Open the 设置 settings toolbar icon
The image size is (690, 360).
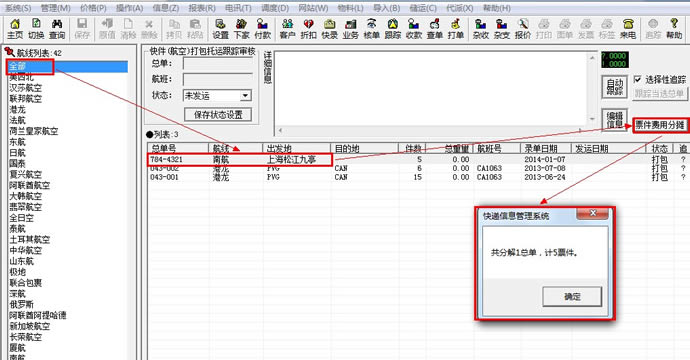pyautogui.click(x=220, y=29)
